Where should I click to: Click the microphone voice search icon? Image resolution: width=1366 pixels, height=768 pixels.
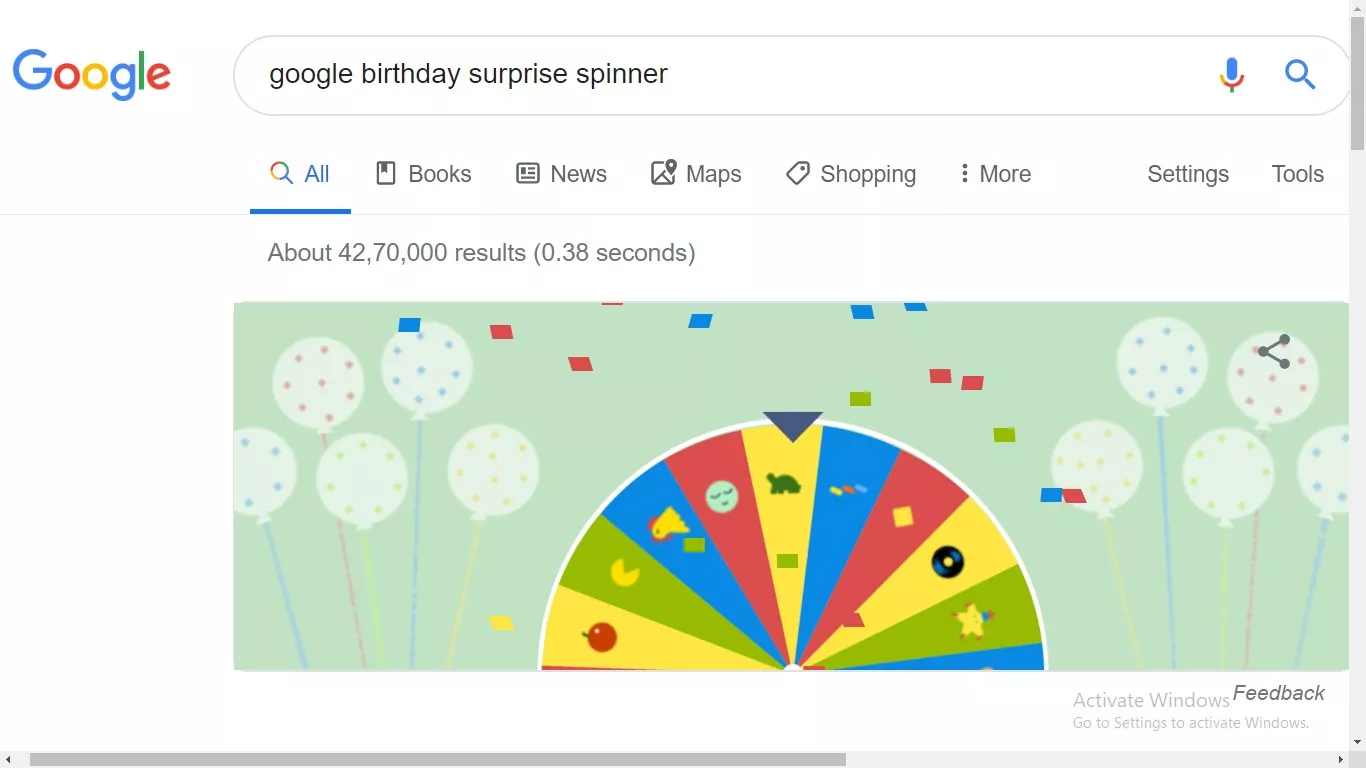click(1232, 75)
